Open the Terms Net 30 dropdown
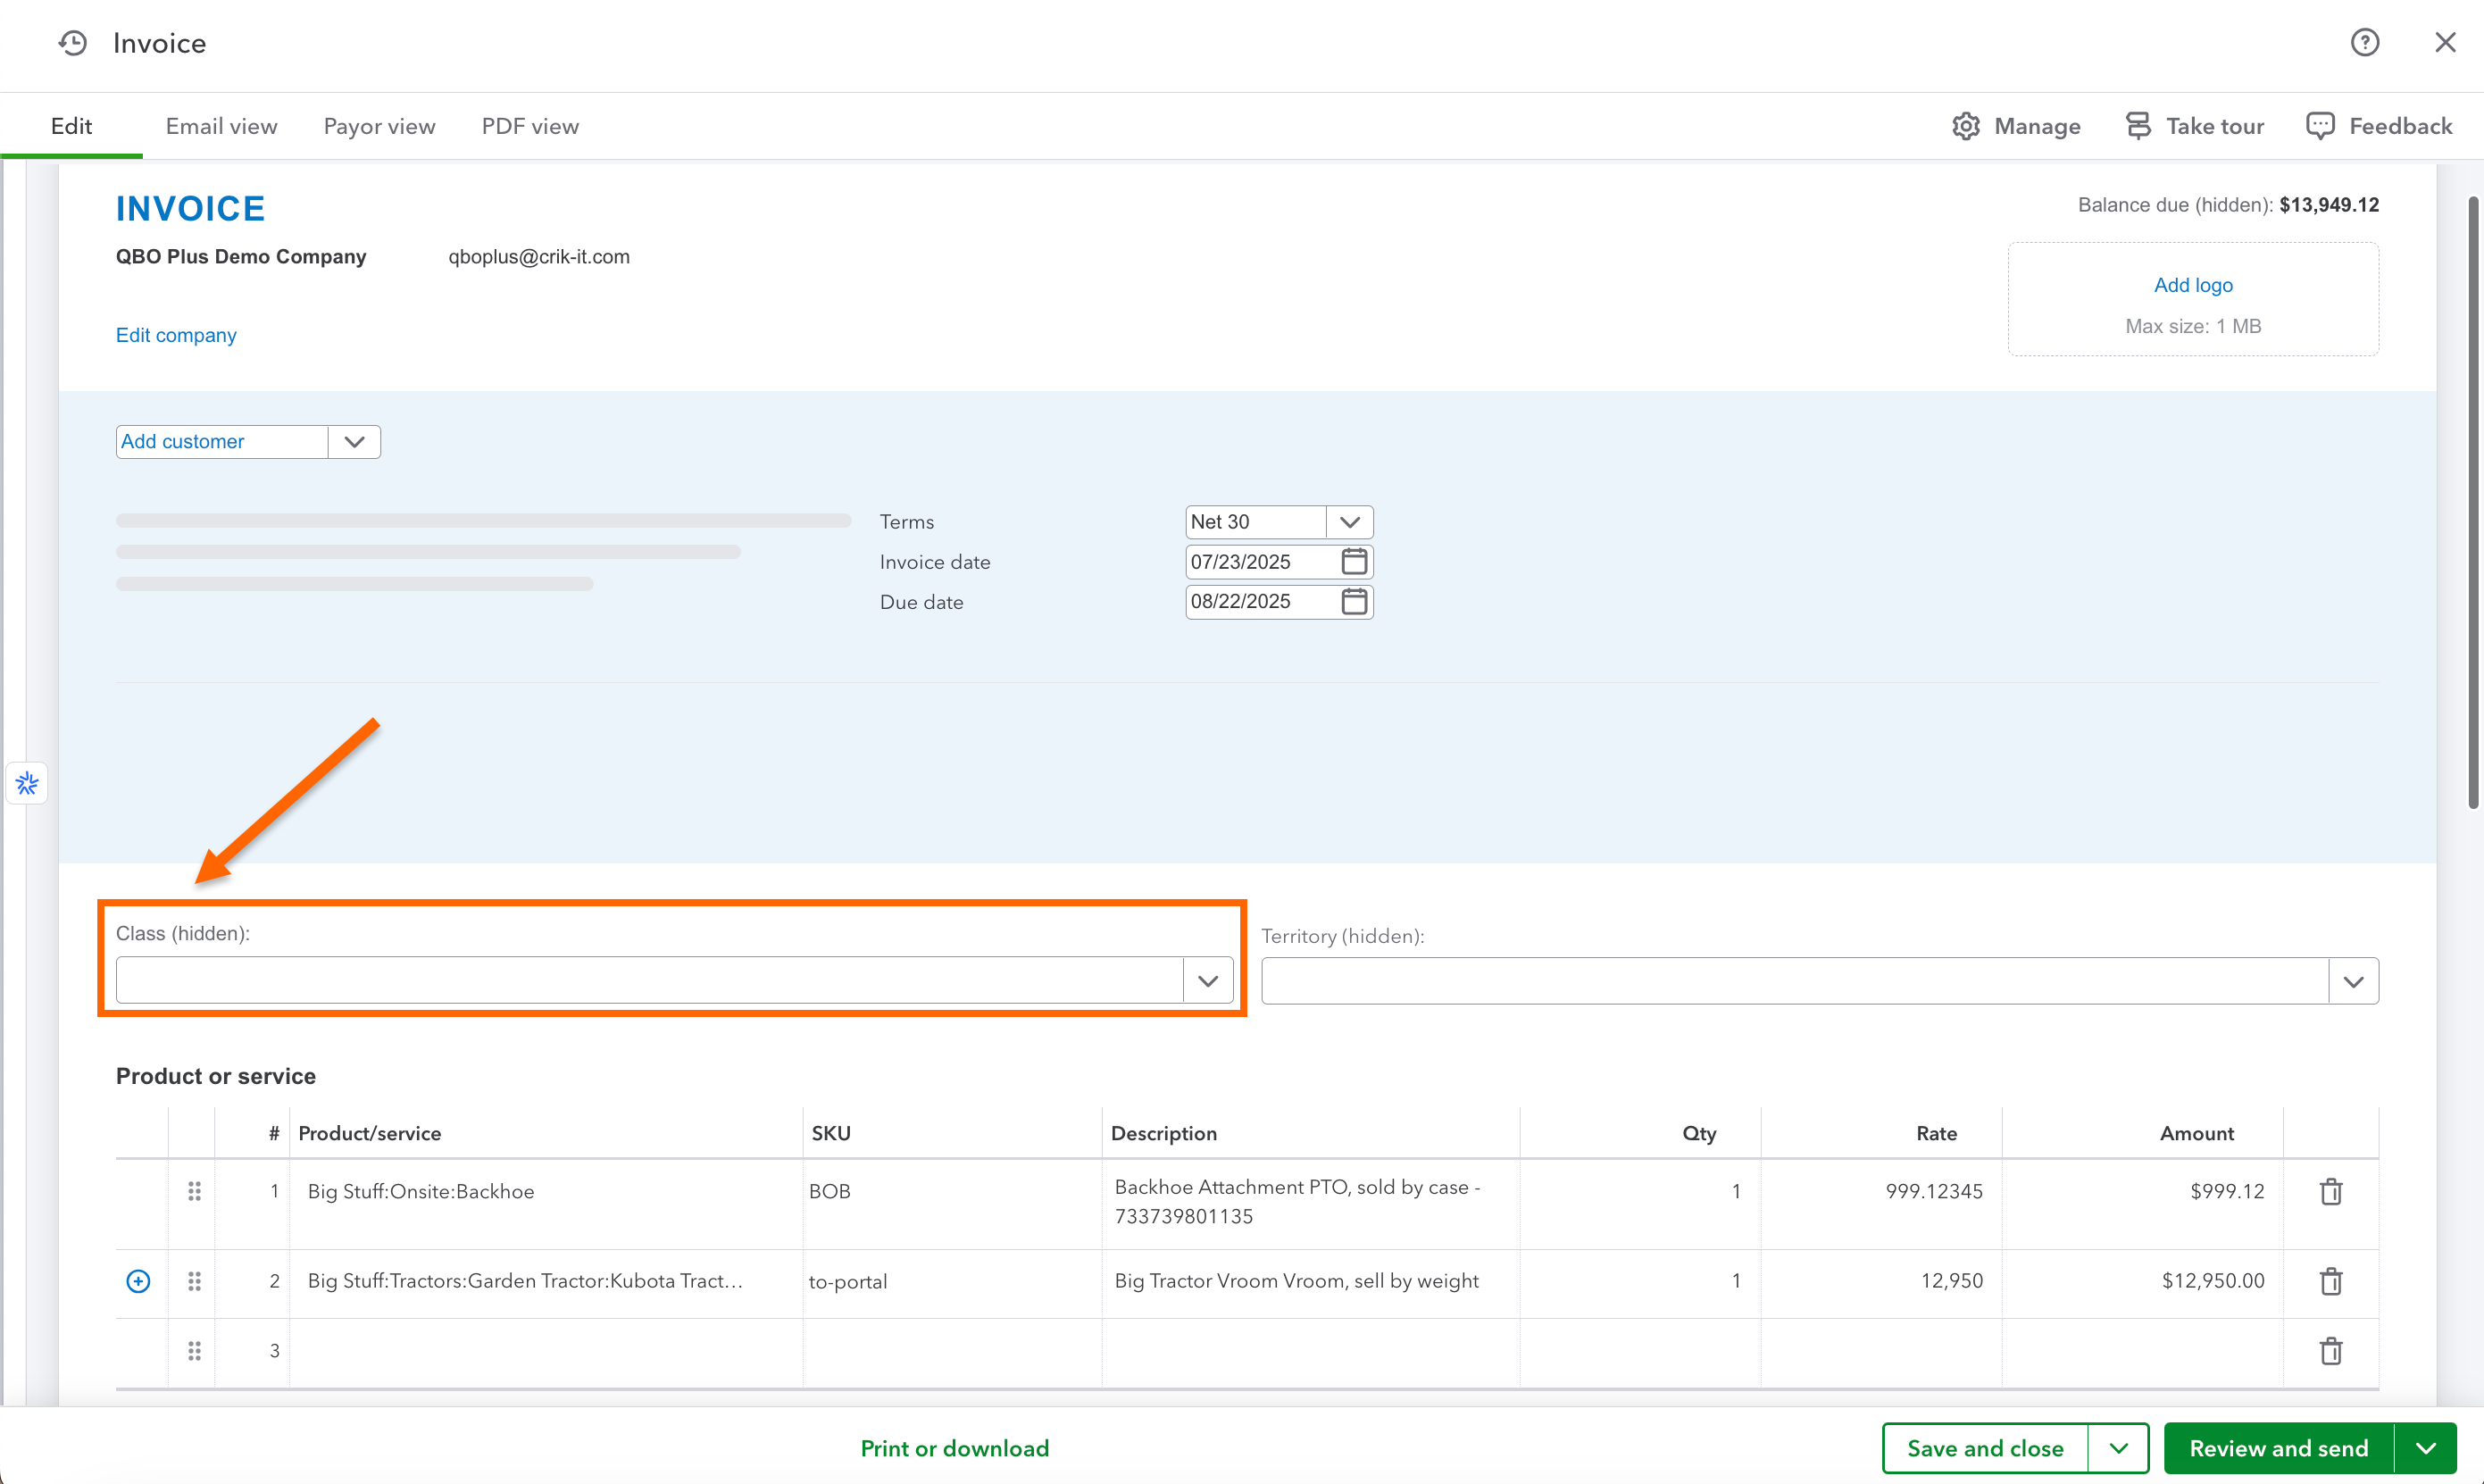 pyautogui.click(x=1349, y=522)
